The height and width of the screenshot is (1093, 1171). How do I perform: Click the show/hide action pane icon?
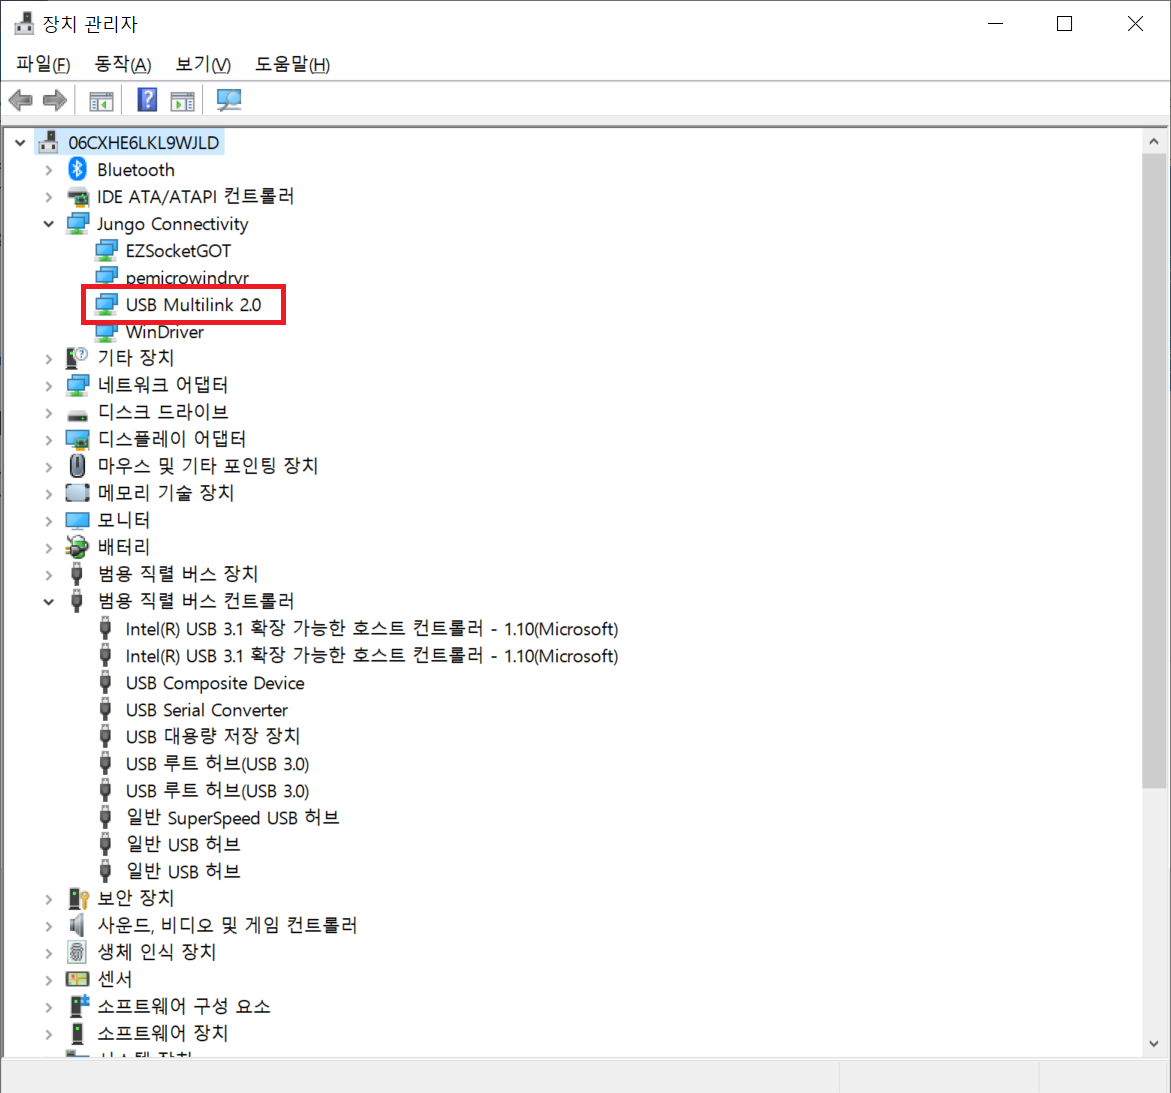point(182,99)
